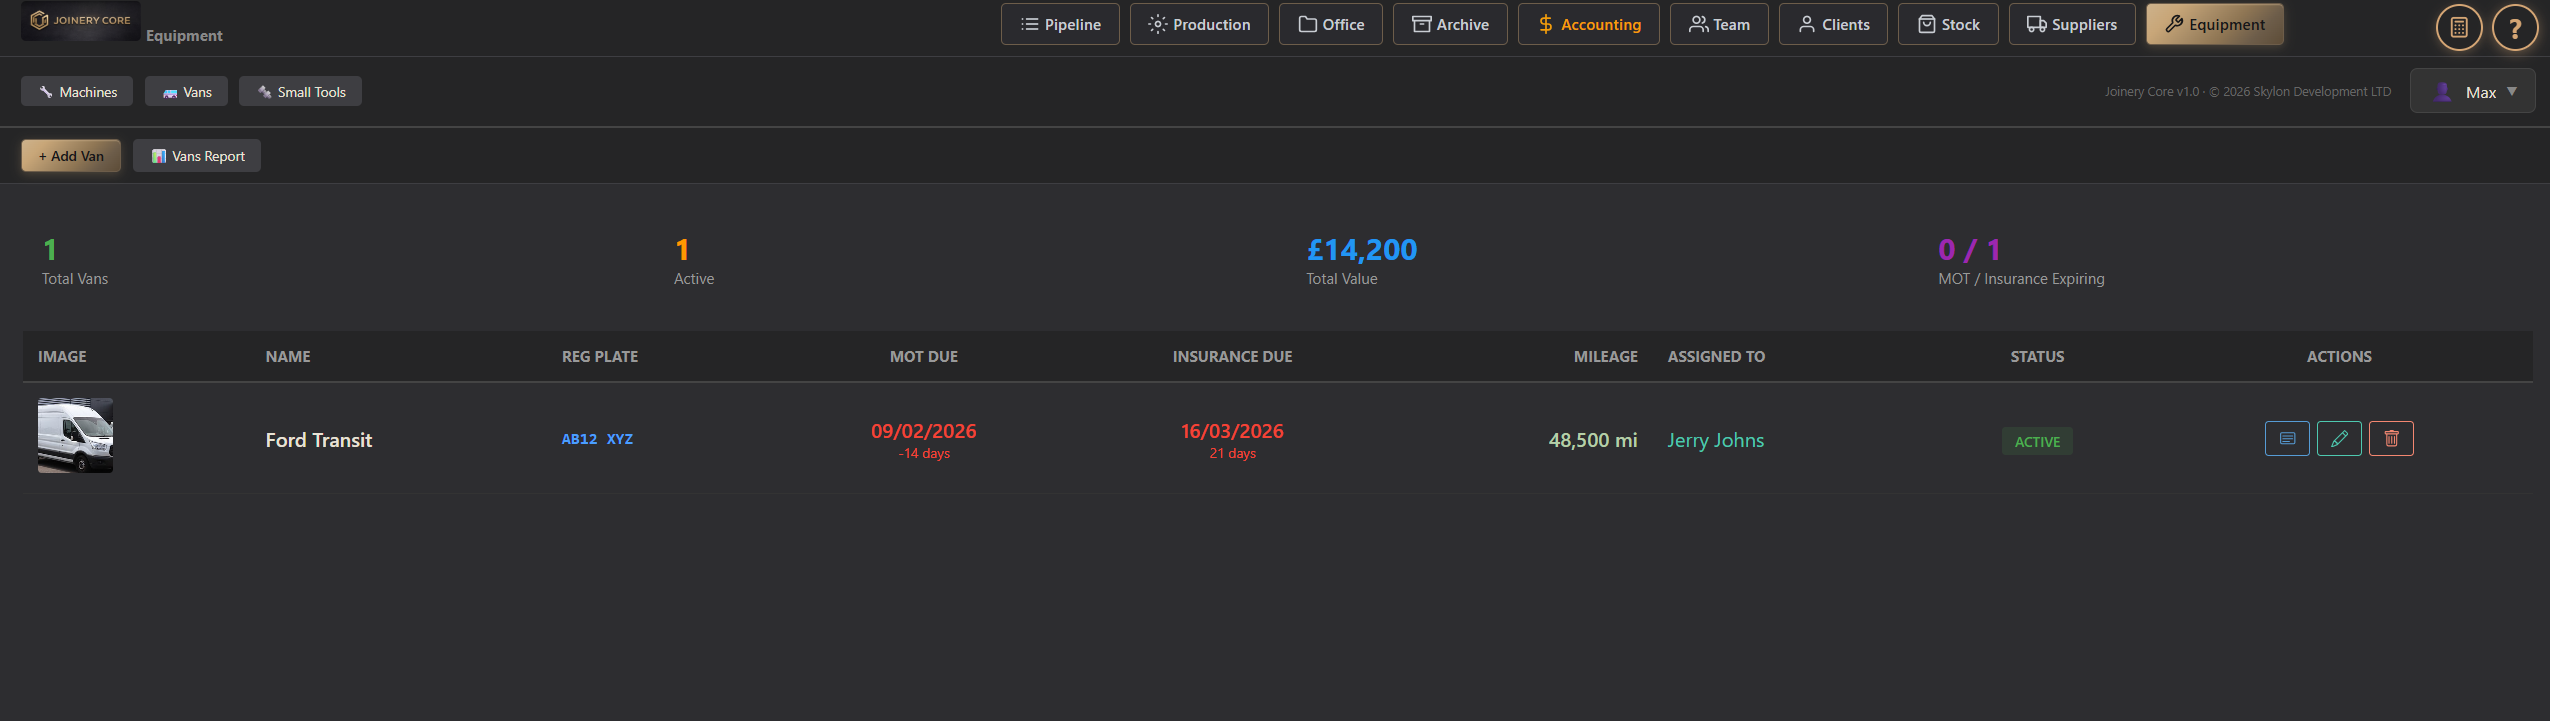
Task: Navigate to the Production section
Action: 1199,24
